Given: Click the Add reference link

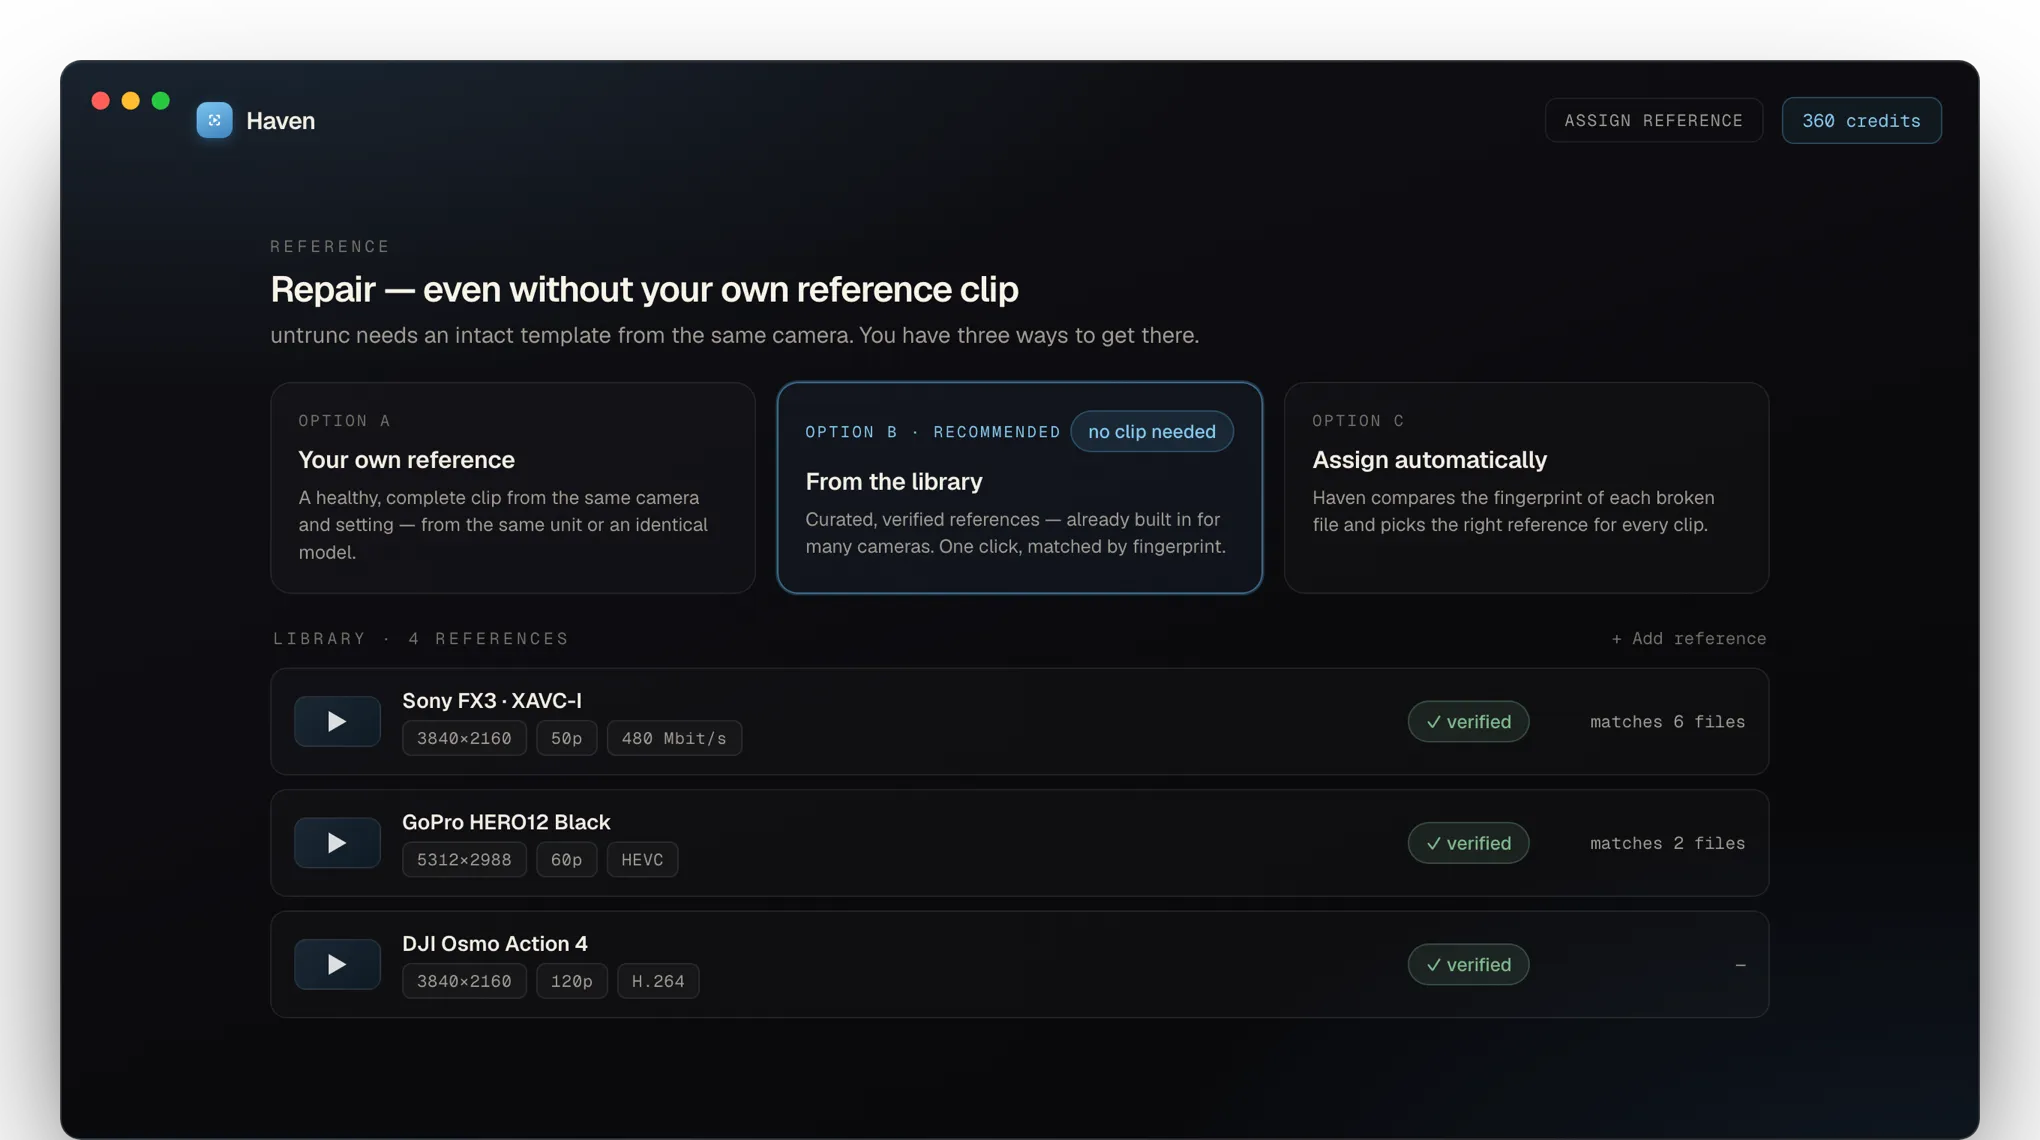Looking at the screenshot, I should 1688,638.
